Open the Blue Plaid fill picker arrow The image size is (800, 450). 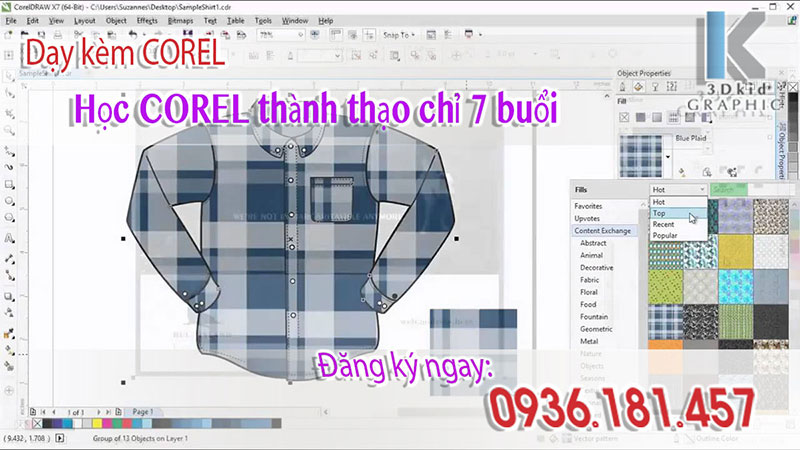[x=668, y=157]
